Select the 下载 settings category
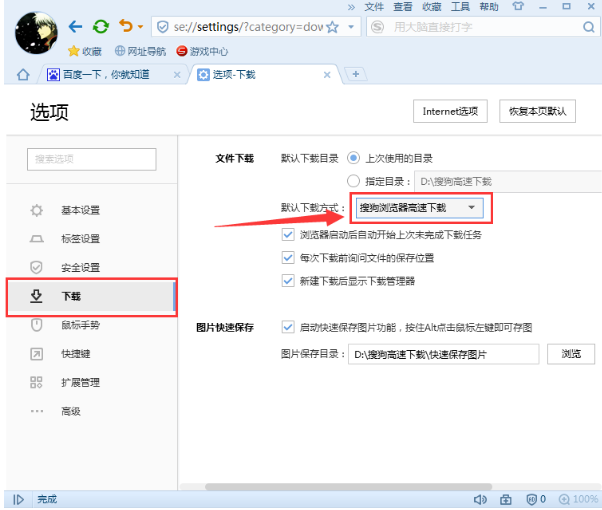Screen dimensions: 602x510 click(92, 296)
